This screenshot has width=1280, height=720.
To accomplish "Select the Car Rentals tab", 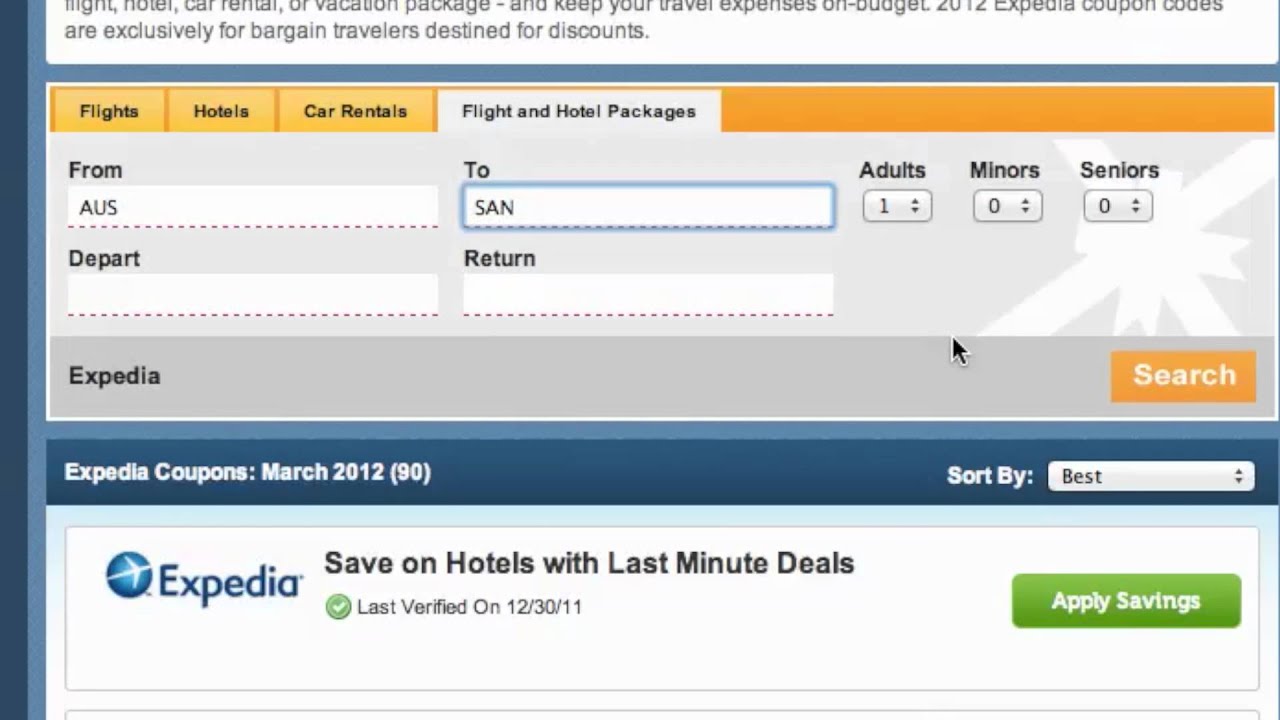I will [x=355, y=111].
